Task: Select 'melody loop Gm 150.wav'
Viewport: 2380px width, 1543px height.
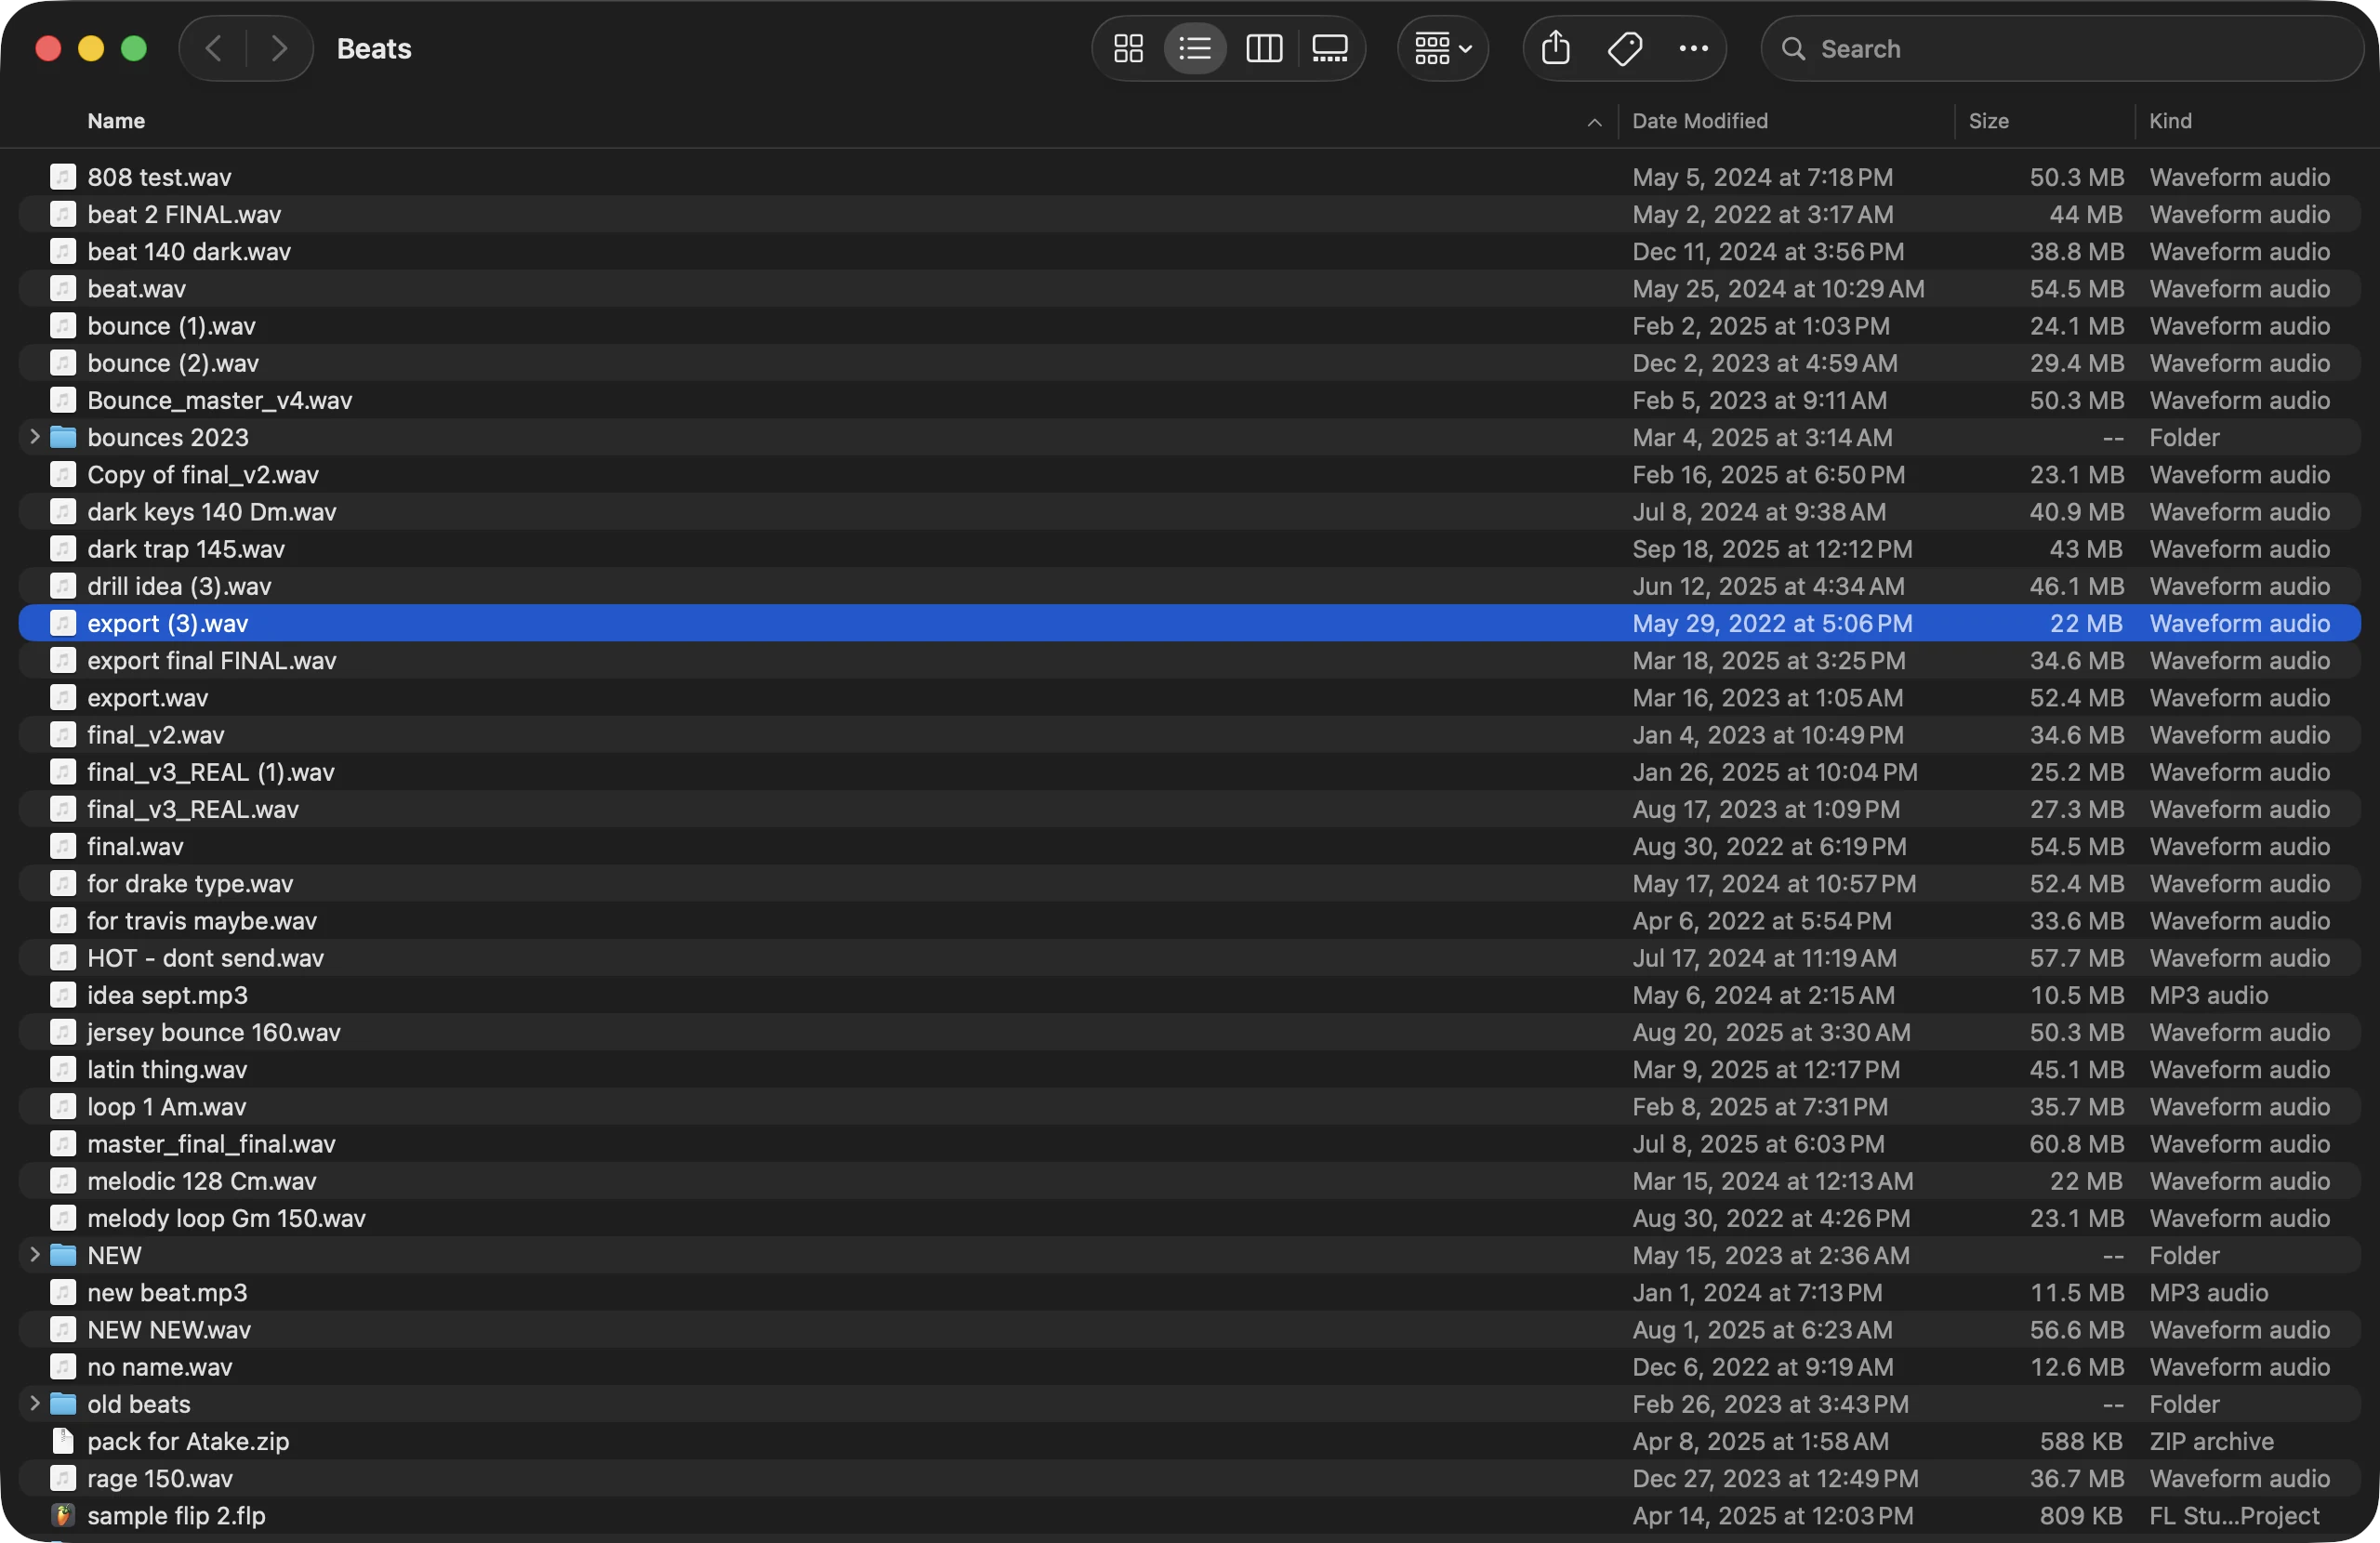Action: [1190, 1218]
